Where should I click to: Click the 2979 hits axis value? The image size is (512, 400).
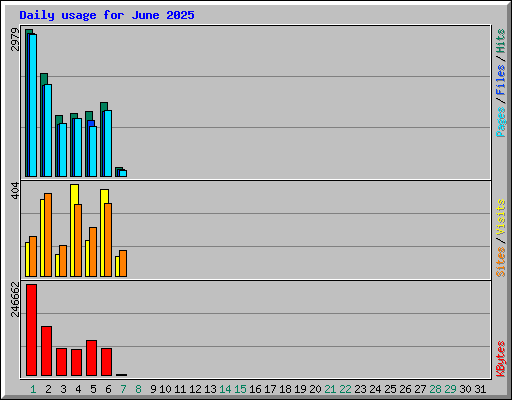click(x=15, y=40)
